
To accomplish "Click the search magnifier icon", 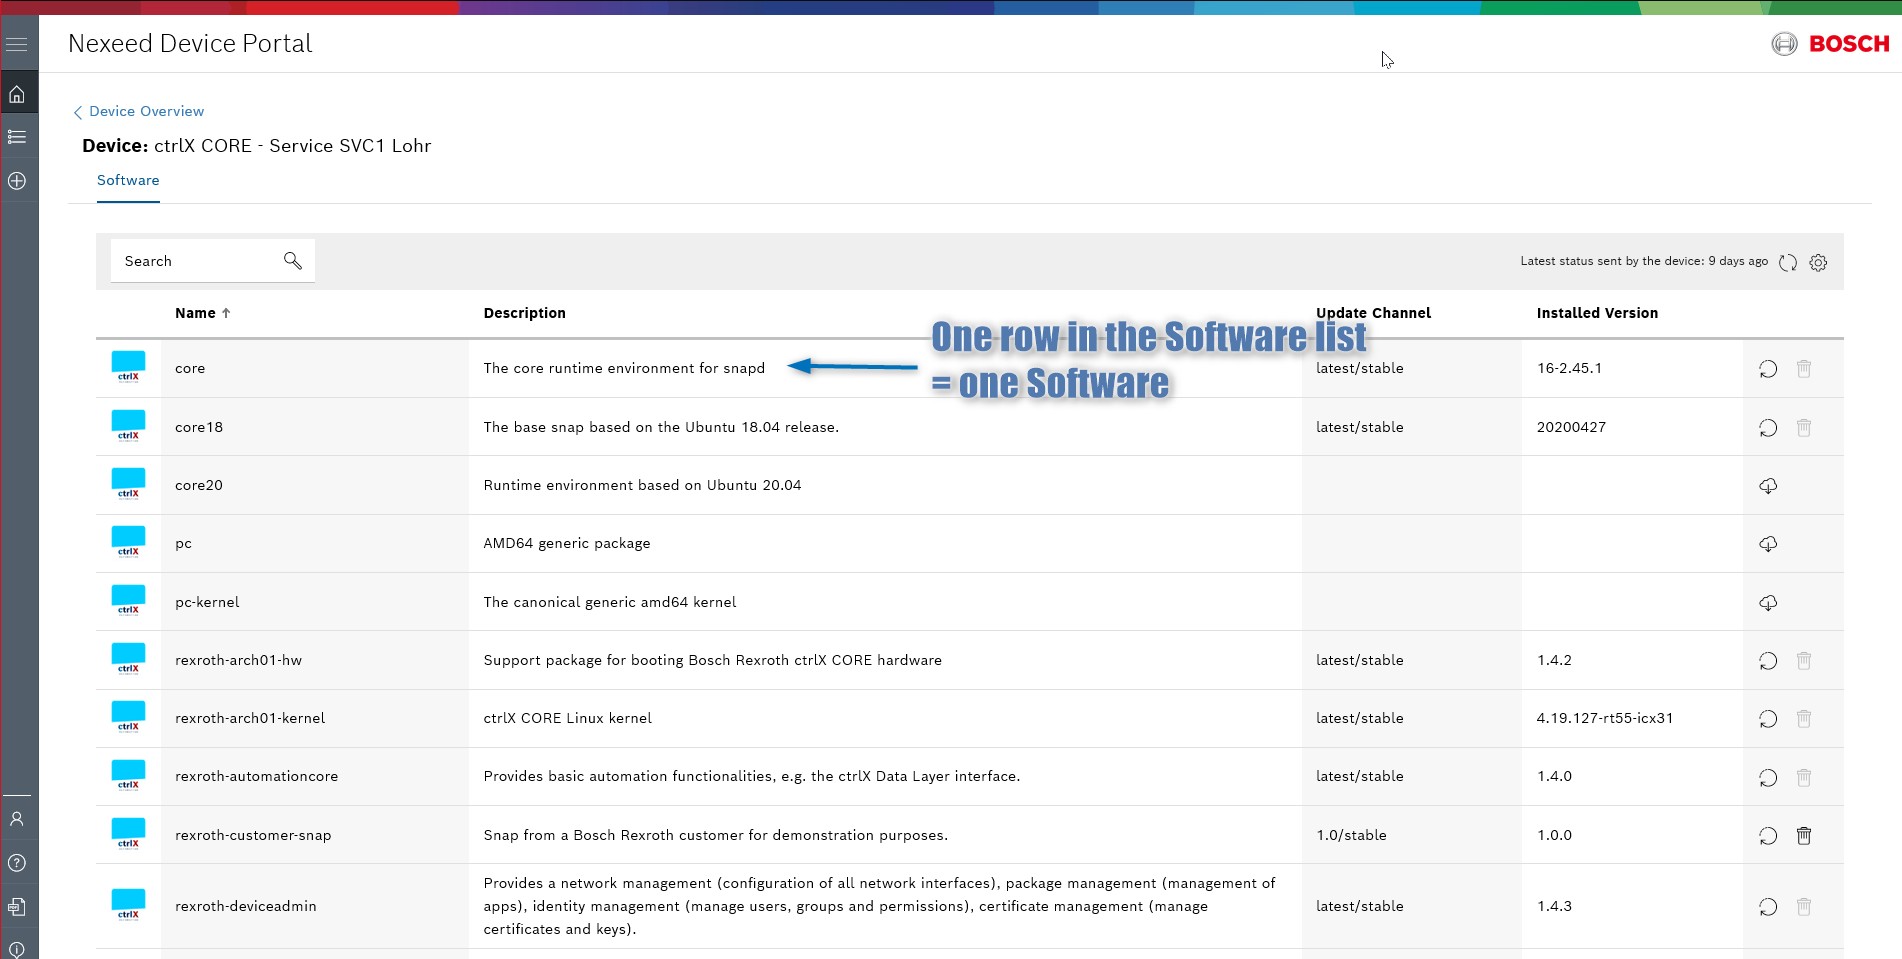I will click(x=293, y=261).
